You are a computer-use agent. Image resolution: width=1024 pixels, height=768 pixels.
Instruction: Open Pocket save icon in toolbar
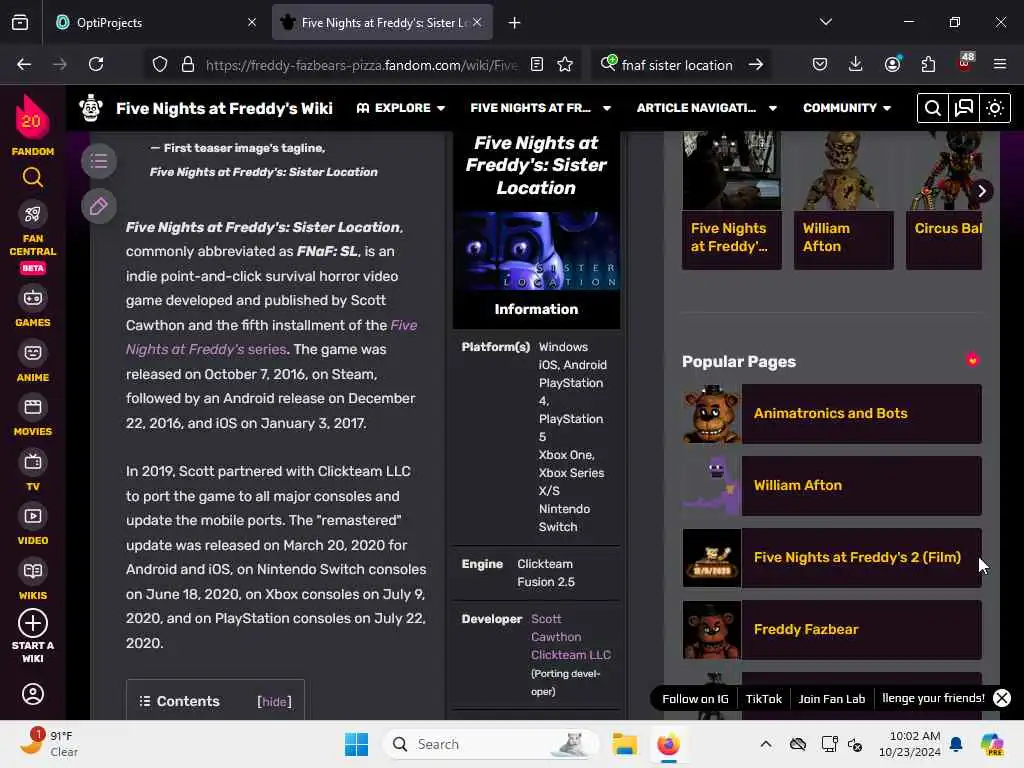pos(820,64)
